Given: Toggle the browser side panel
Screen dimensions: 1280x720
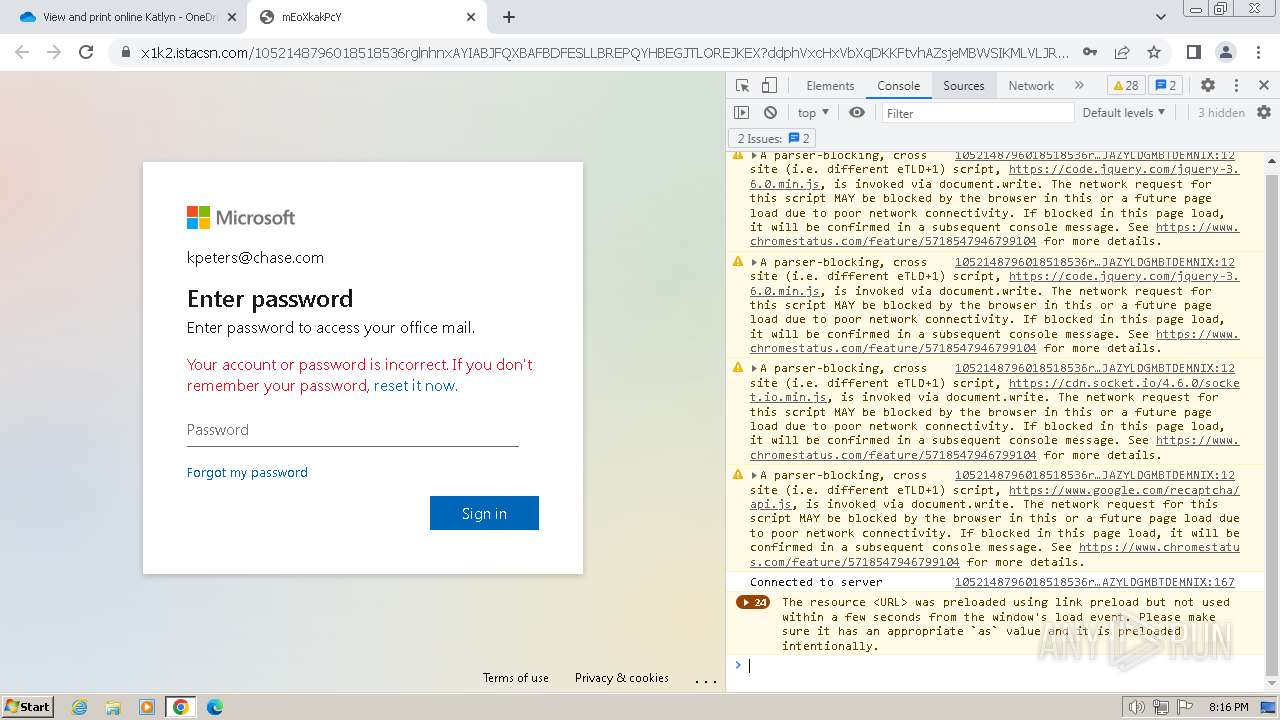Looking at the screenshot, I should tap(1193, 52).
